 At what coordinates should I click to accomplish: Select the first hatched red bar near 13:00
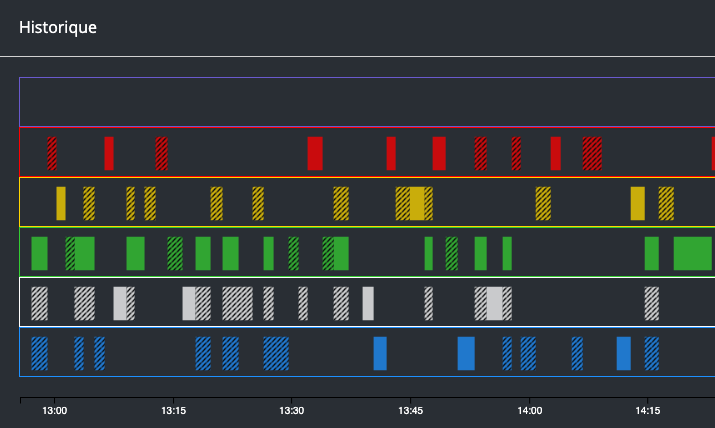[x=52, y=153]
